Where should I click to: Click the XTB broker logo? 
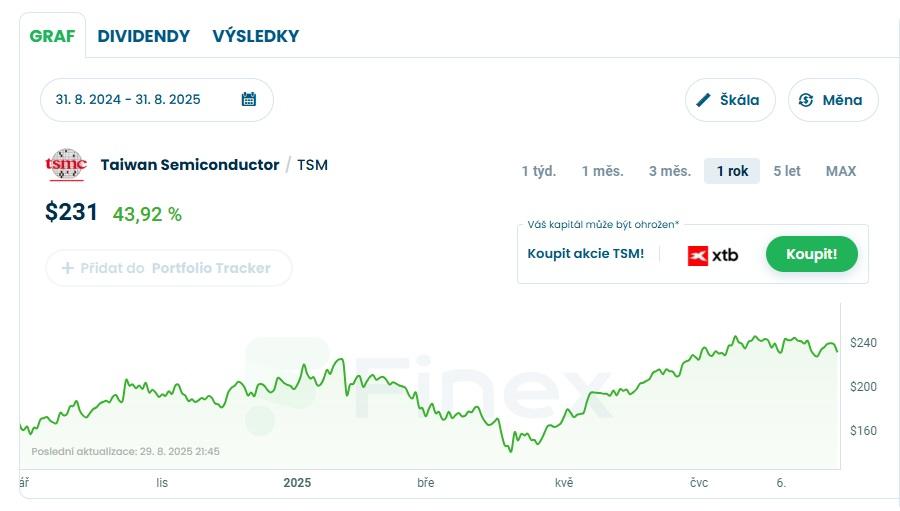tap(713, 255)
